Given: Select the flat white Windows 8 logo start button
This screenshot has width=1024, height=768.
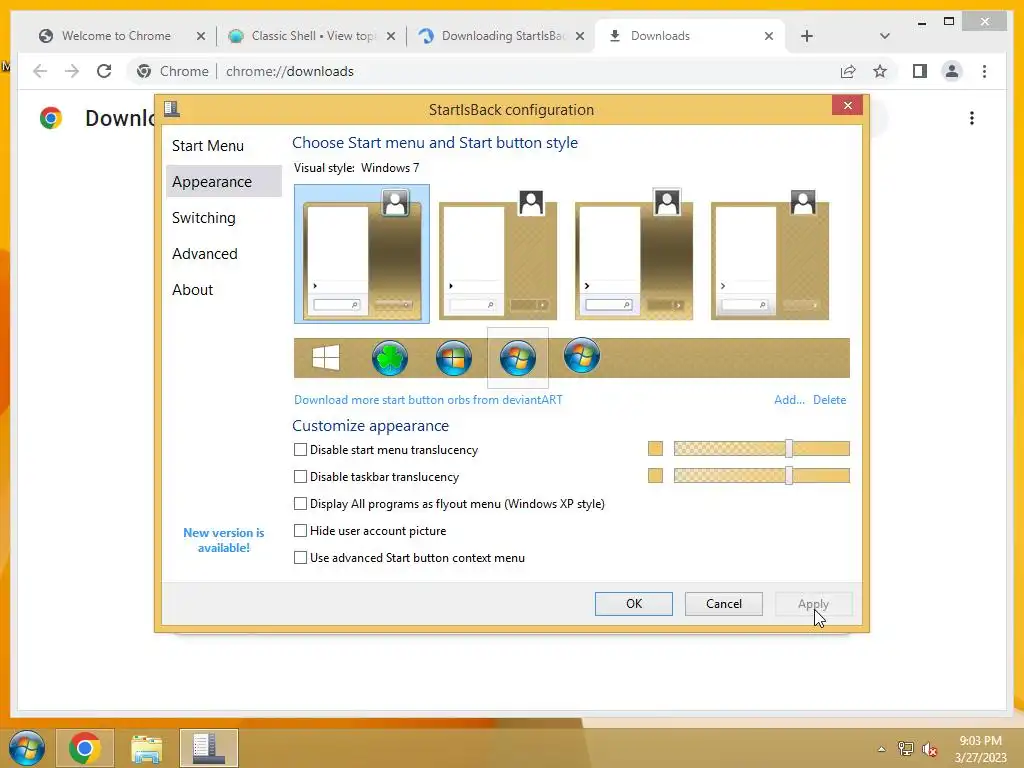Looking at the screenshot, I should coord(326,358).
